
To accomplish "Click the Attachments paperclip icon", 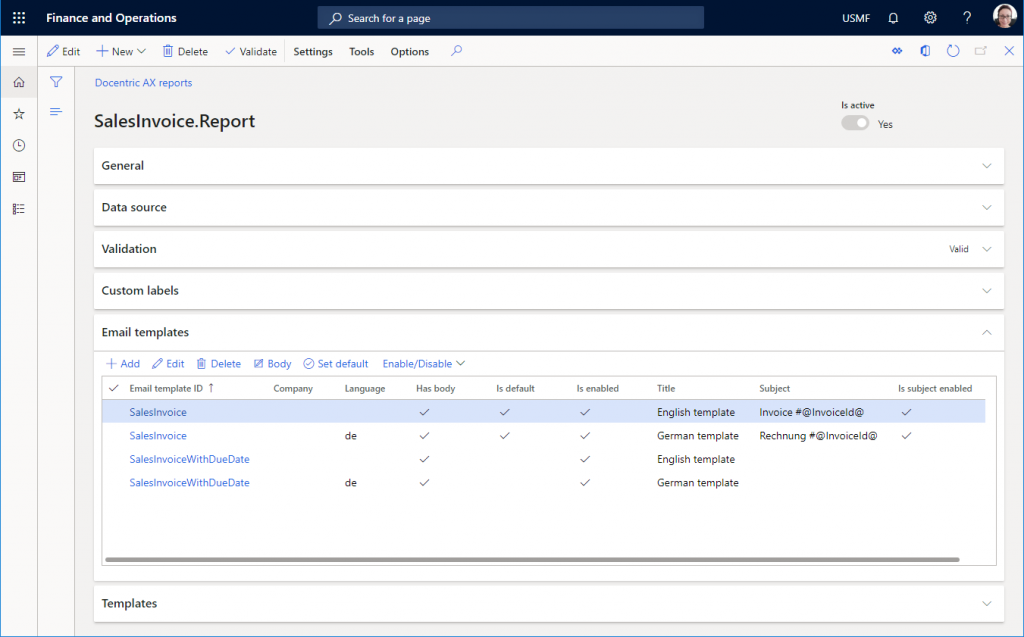I will click(x=897, y=50).
